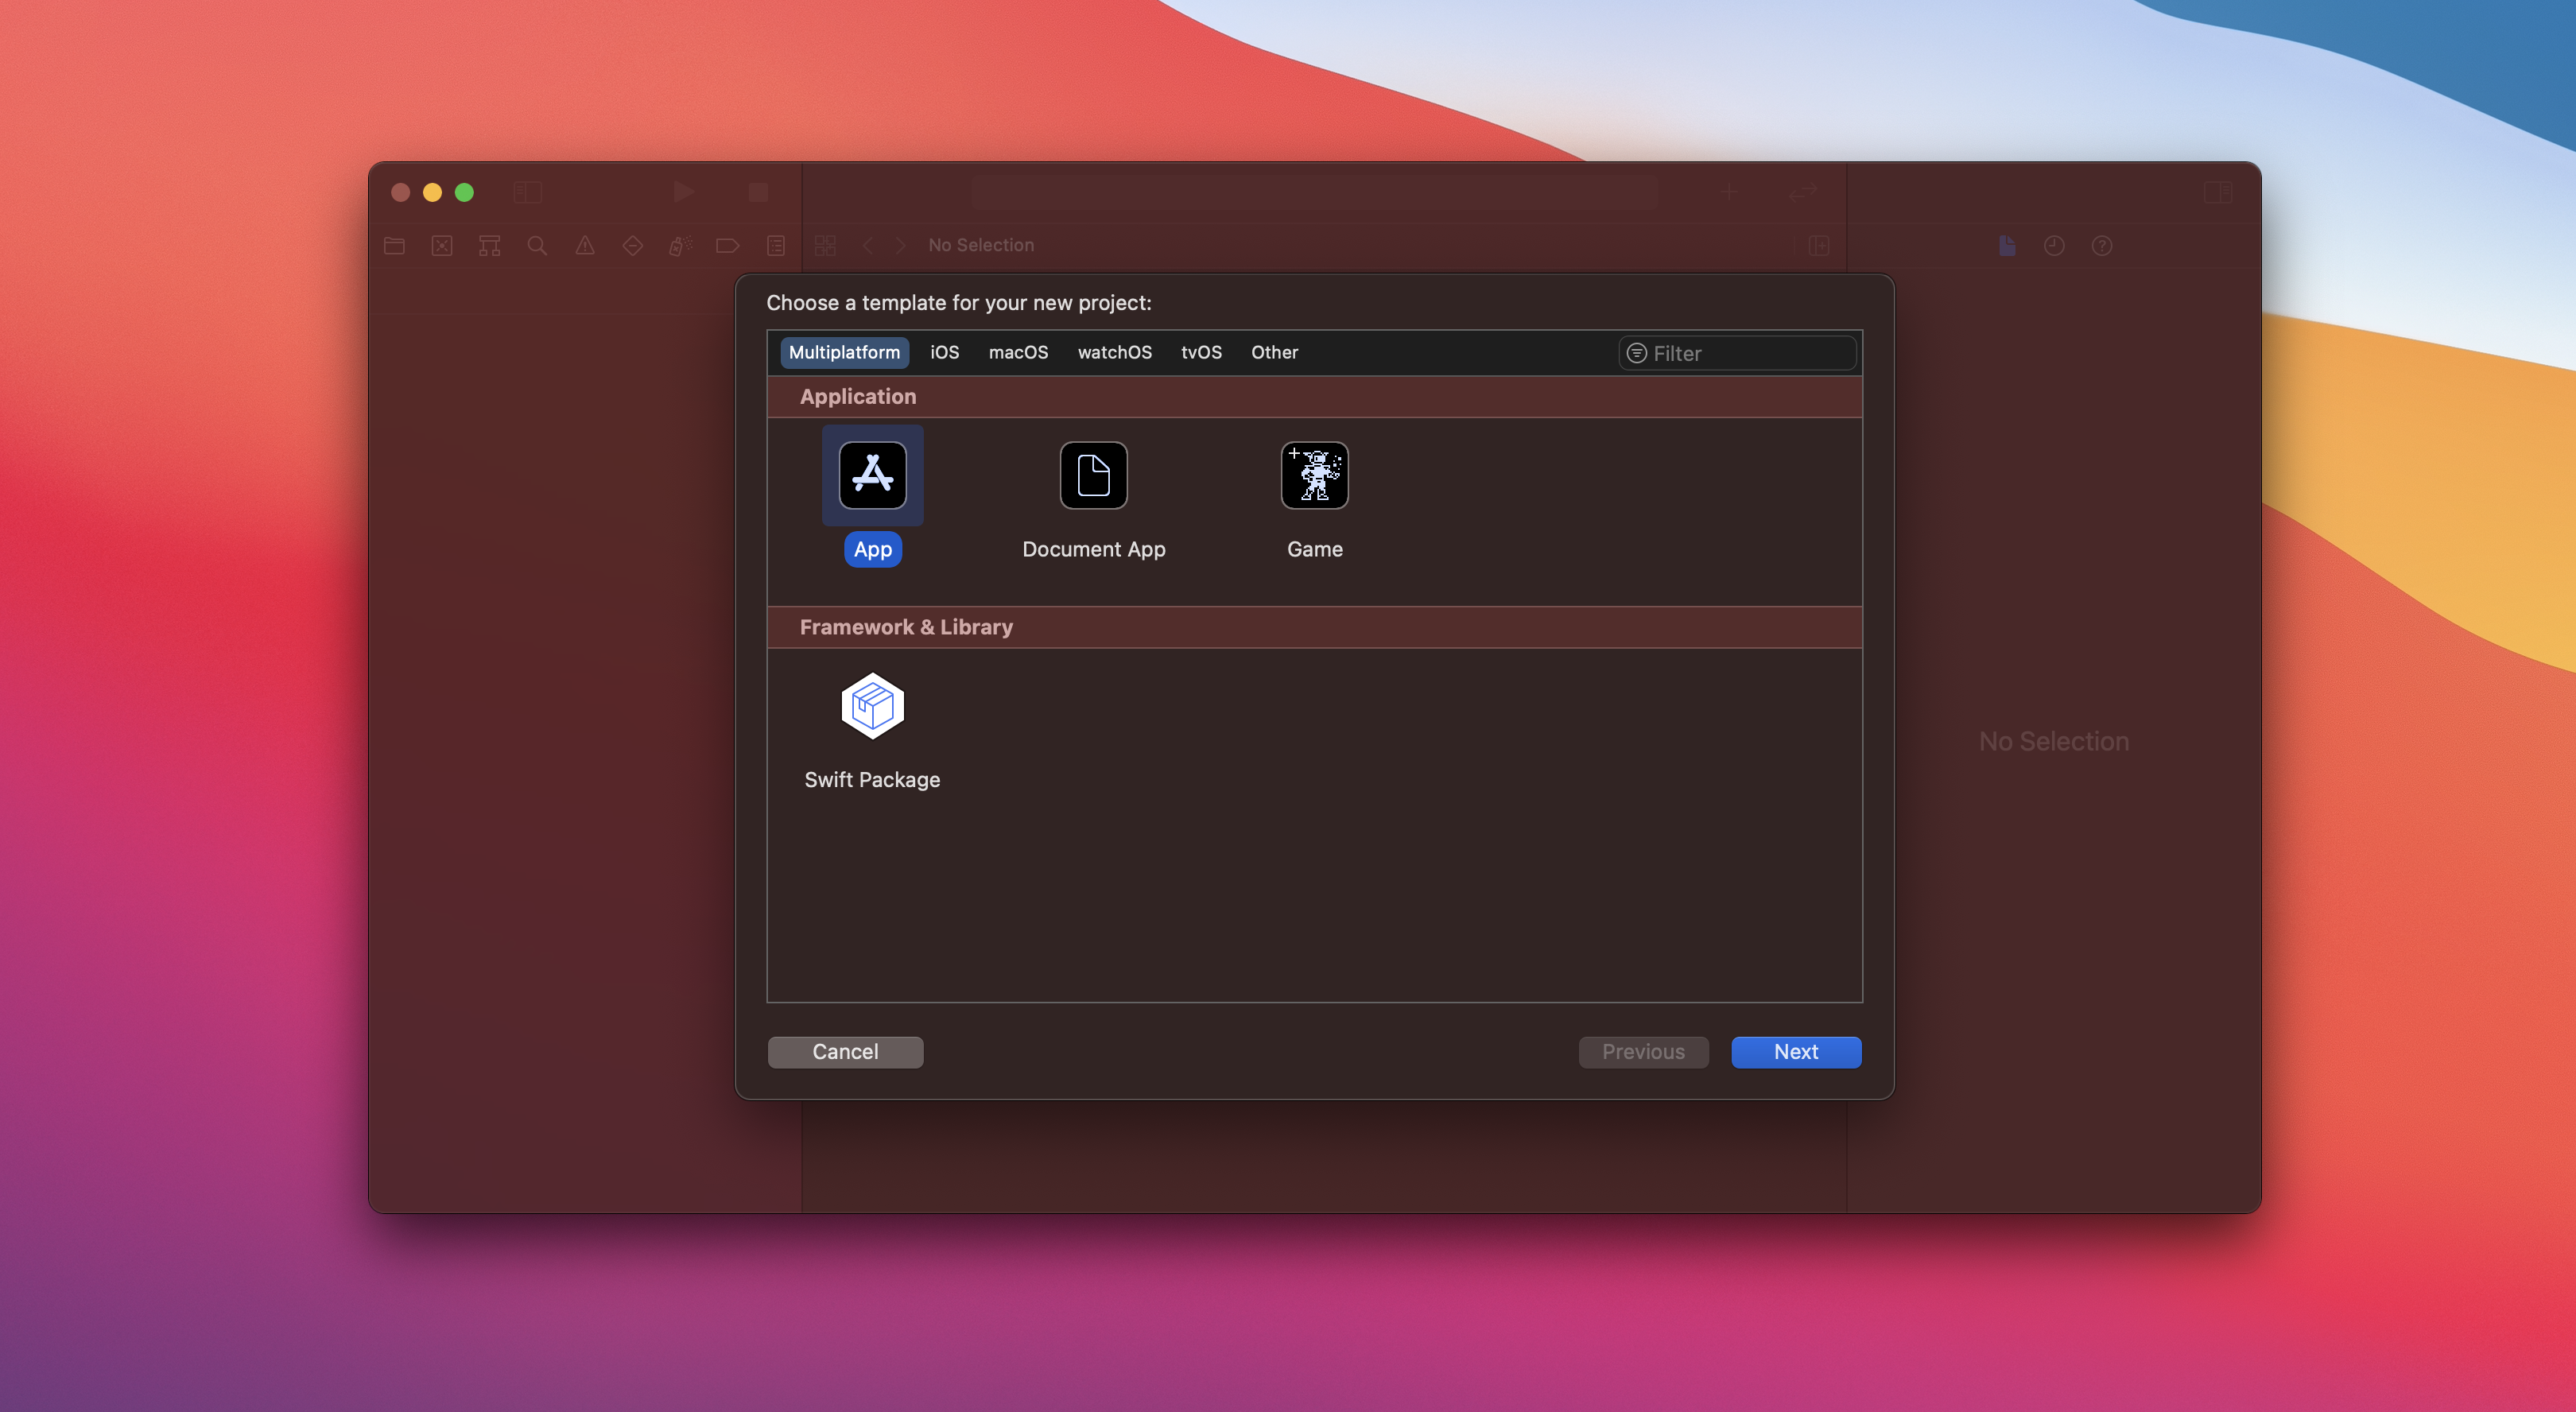Show the Issue navigator warning icon

point(585,245)
